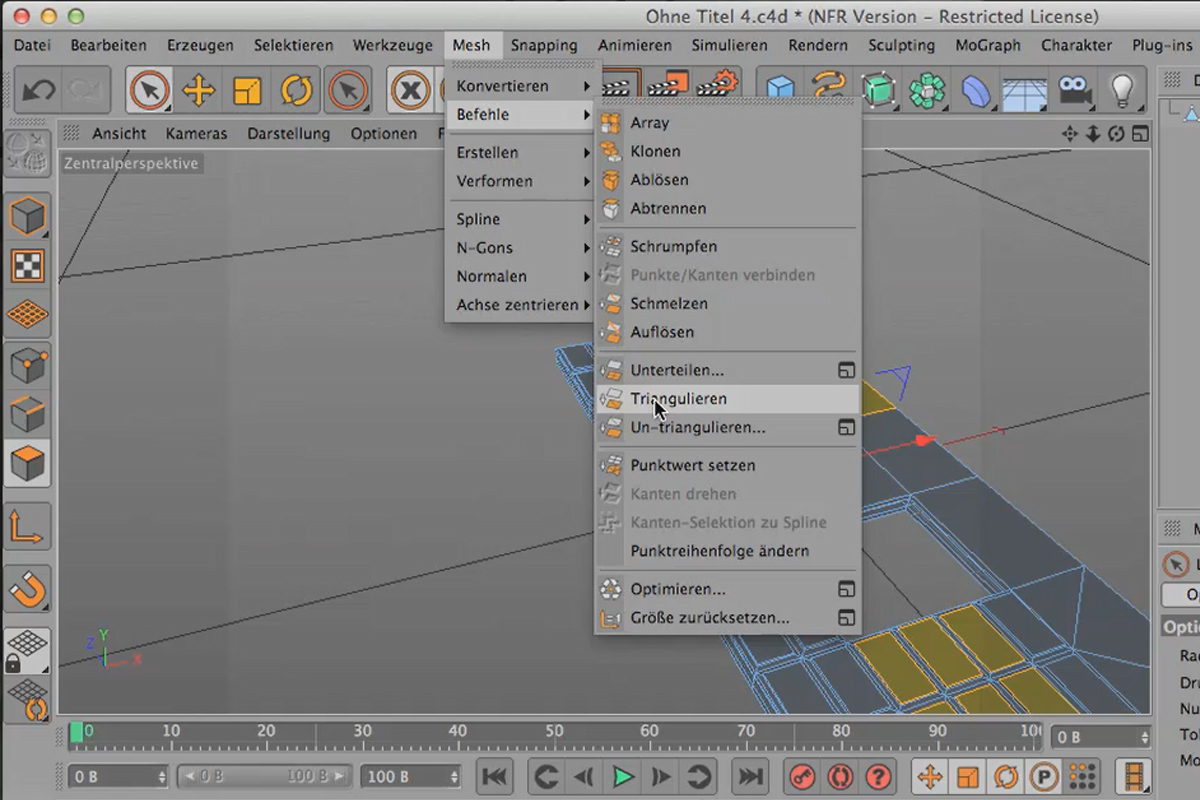Screen dimensions: 1200x800
Task: Activate the Move tool
Action: point(199,90)
